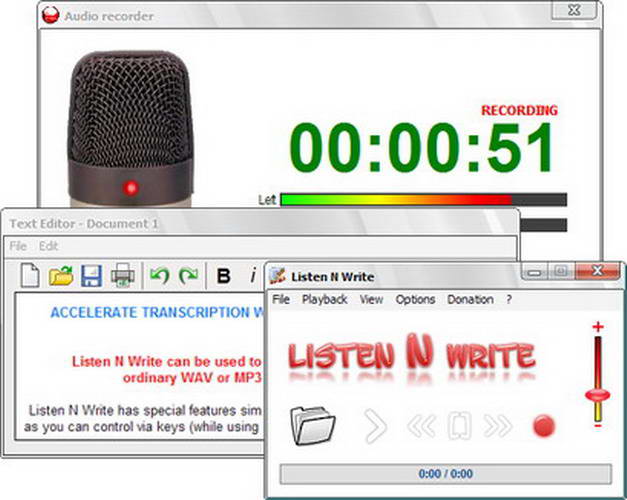The width and height of the screenshot is (627, 500).
Task: Open the Donation menu
Action: click(x=470, y=300)
